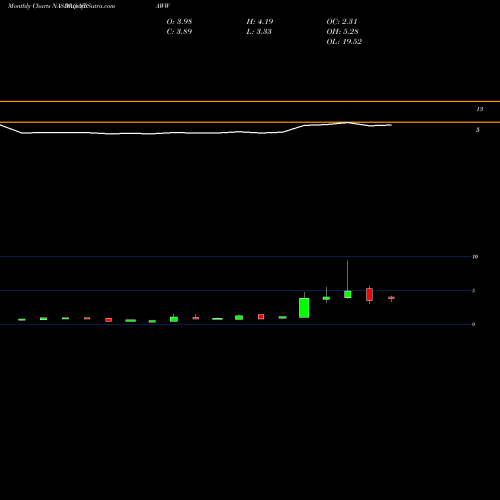This screenshot has height=500, width=500.
Task: Click the 'OC: 2.31' value
Action: point(342,22)
